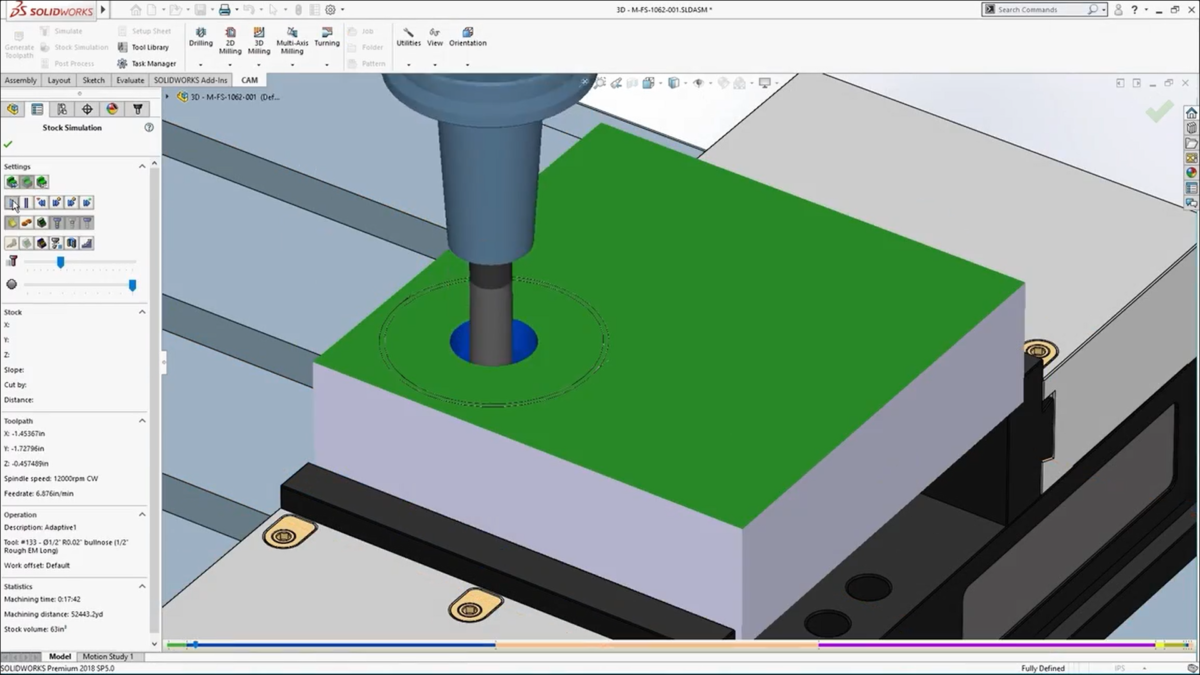
Task: Open the PropertyManager tab icon
Action: tap(37, 109)
